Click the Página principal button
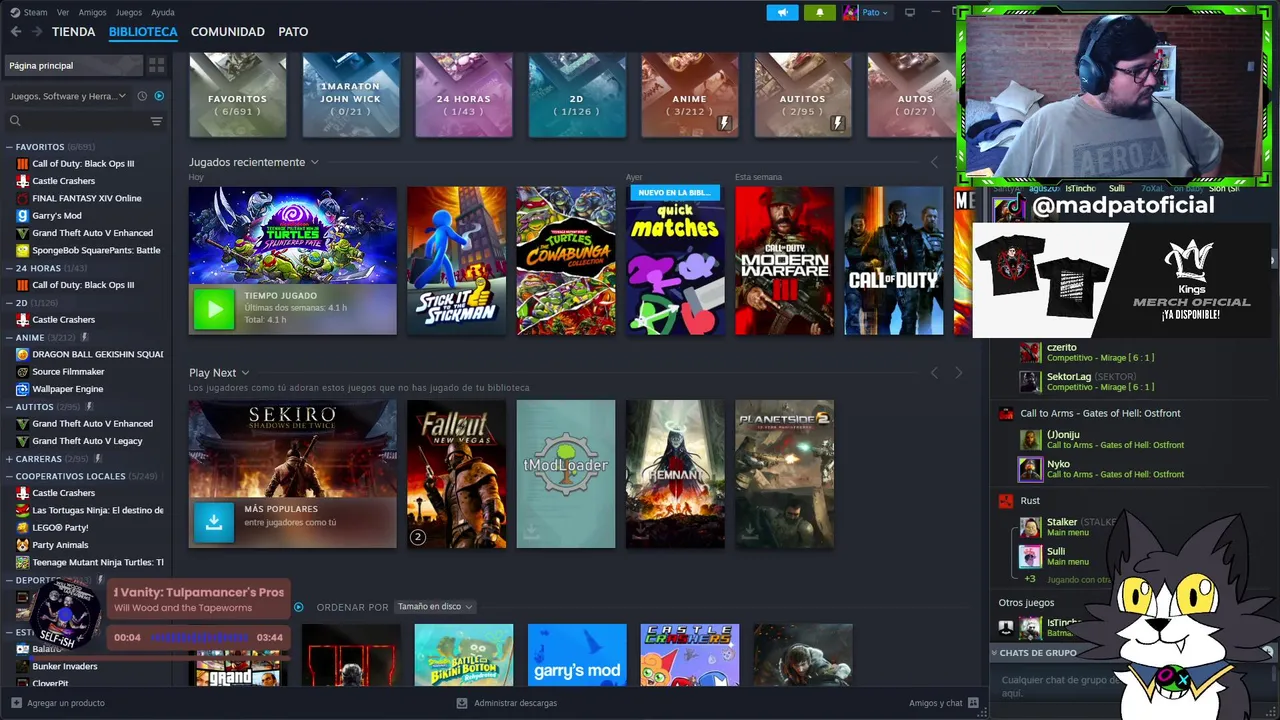The image size is (1280, 720). (x=72, y=65)
